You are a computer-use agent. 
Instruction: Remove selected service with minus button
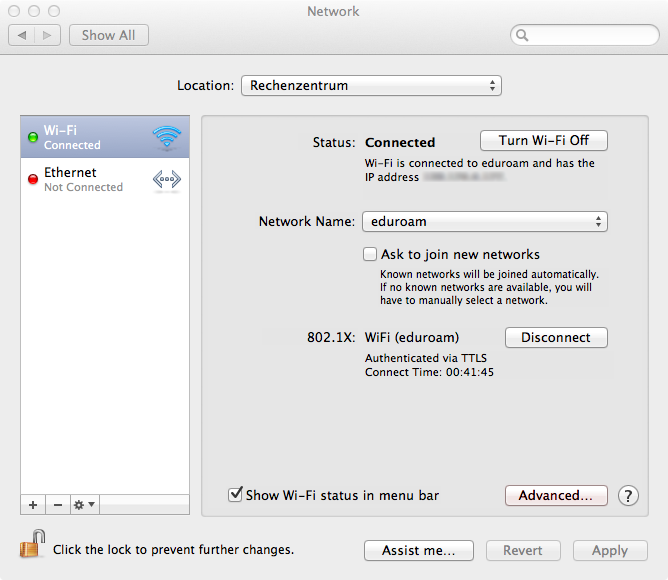tap(57, 505)
